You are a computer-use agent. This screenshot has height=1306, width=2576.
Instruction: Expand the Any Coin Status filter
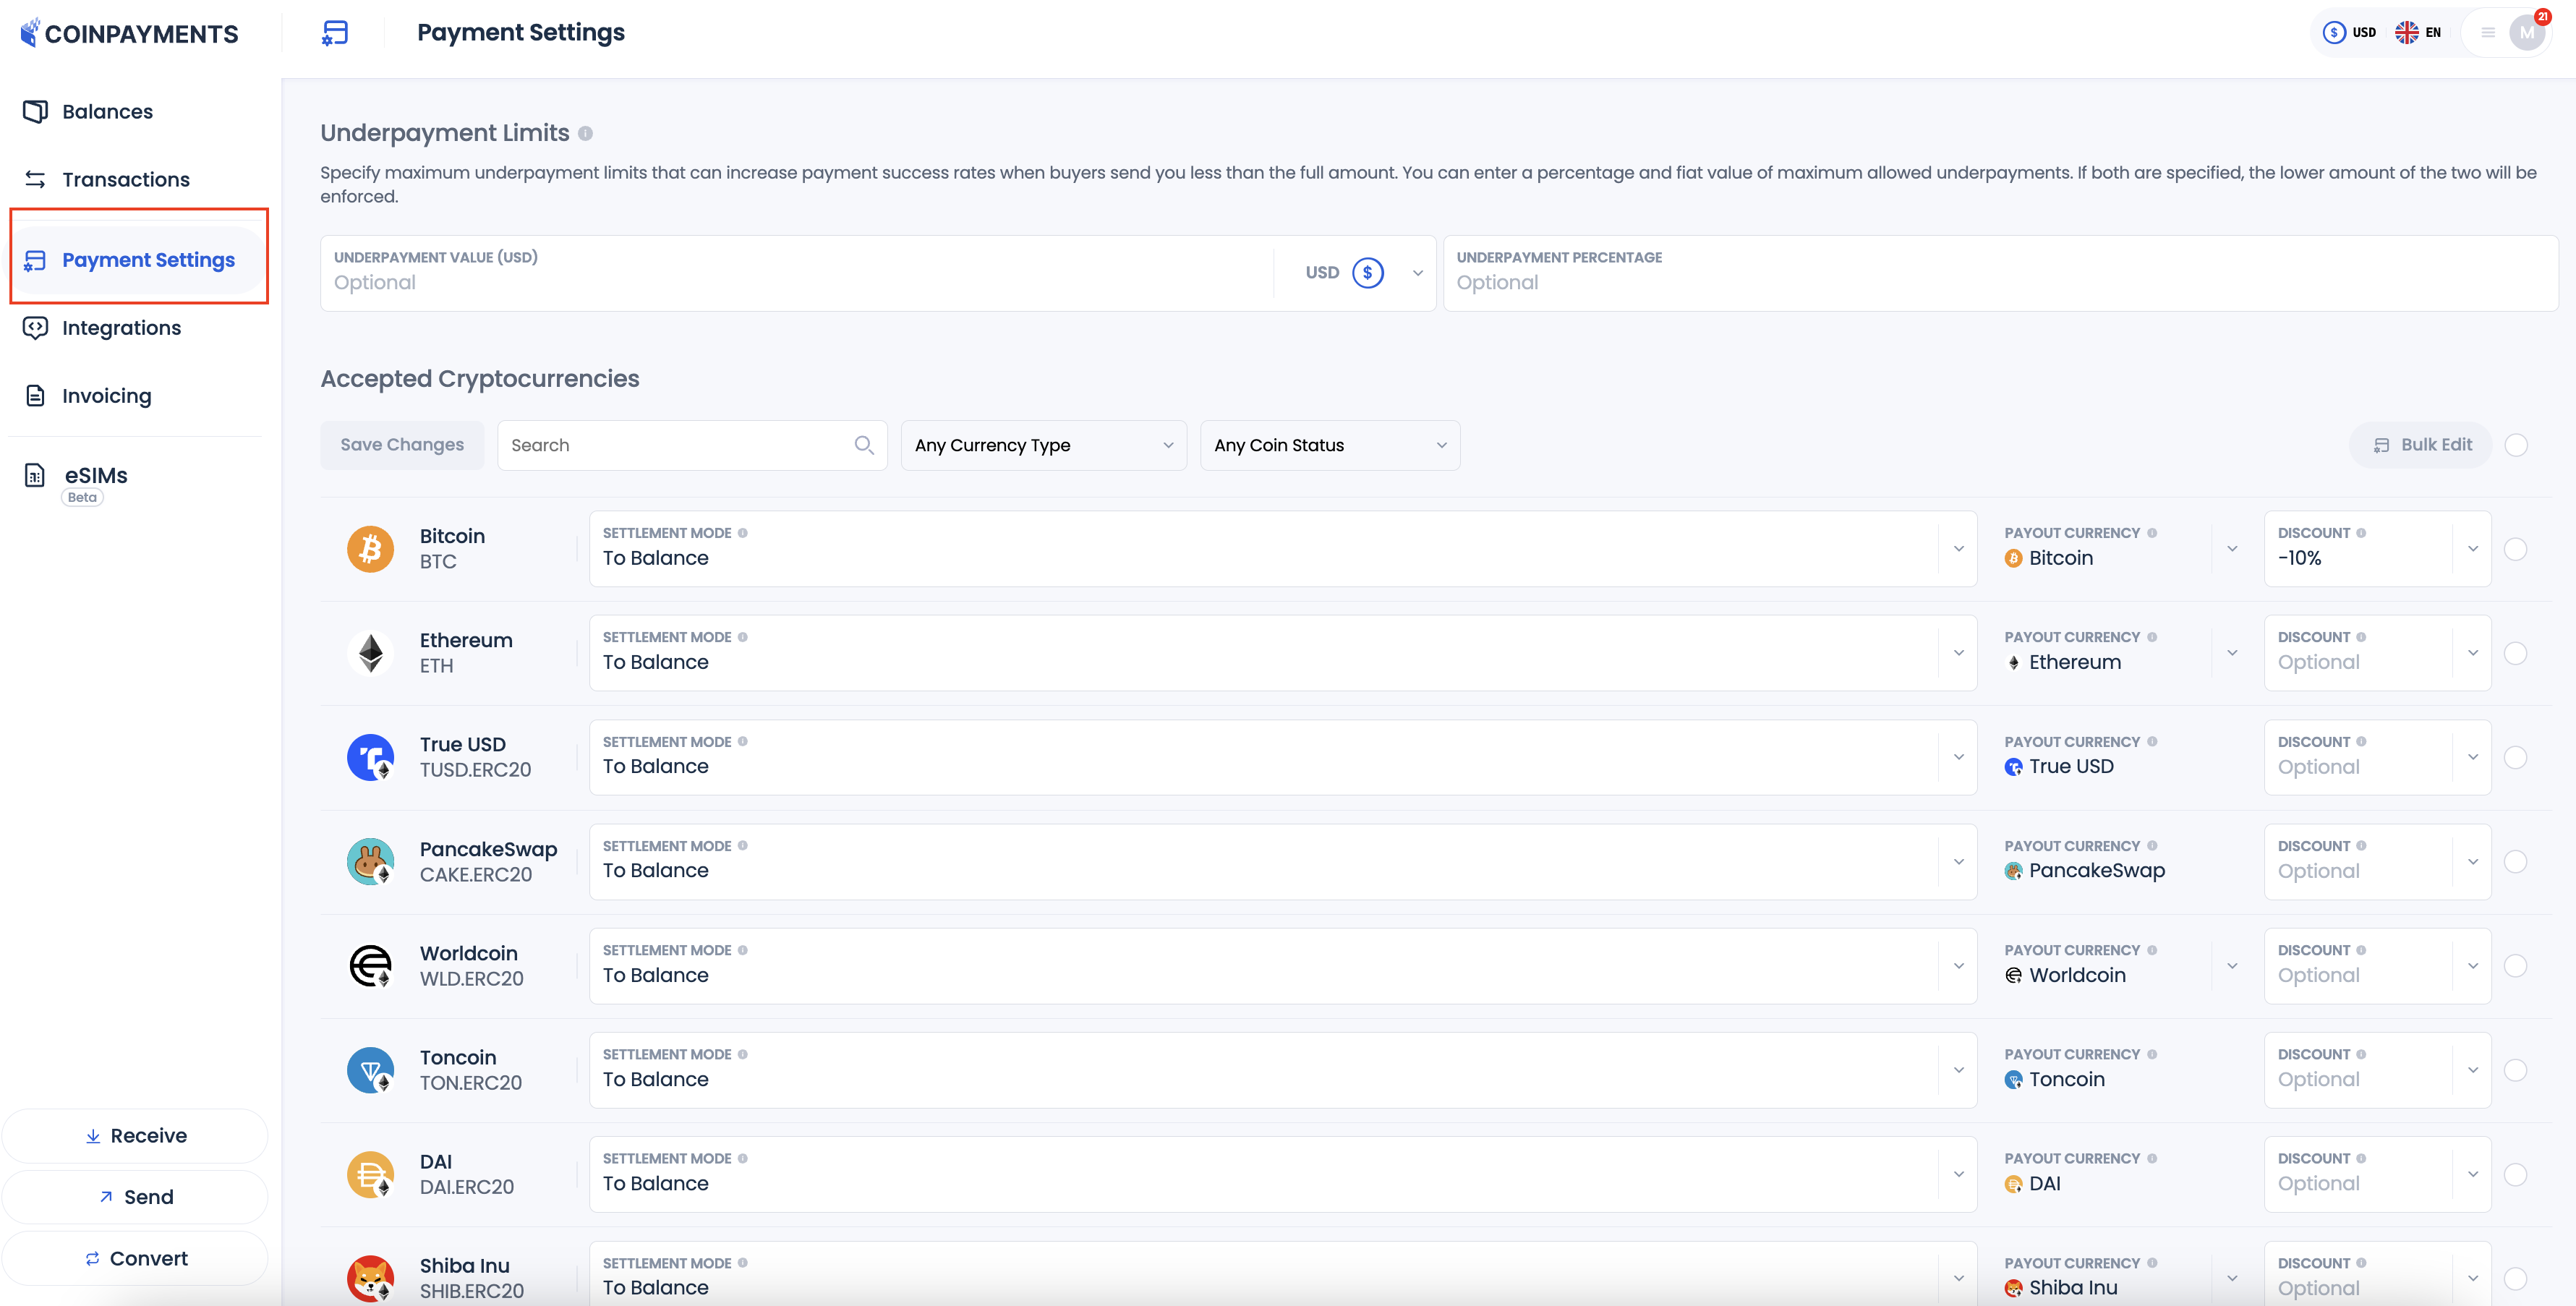[x=1329, y=445]
